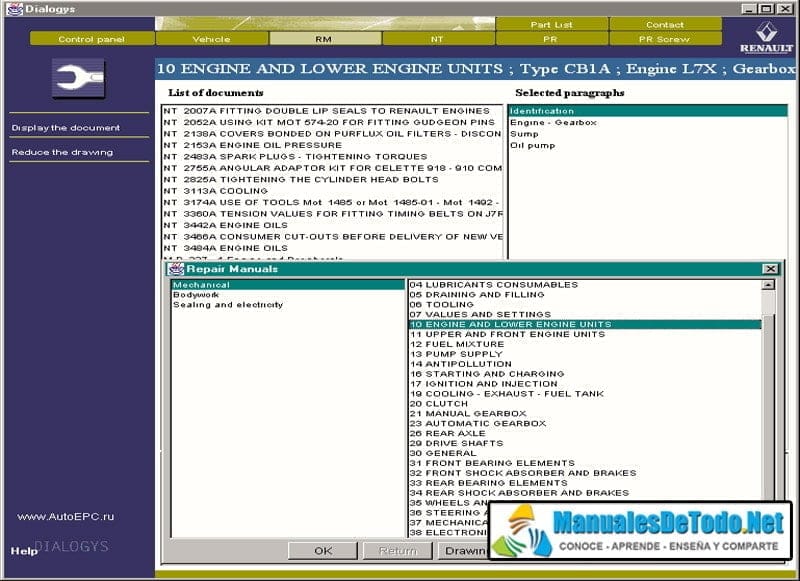This screenshot has height=581, width=800.
Task: Click the Dialogys title bar icon
Action: 14,9
